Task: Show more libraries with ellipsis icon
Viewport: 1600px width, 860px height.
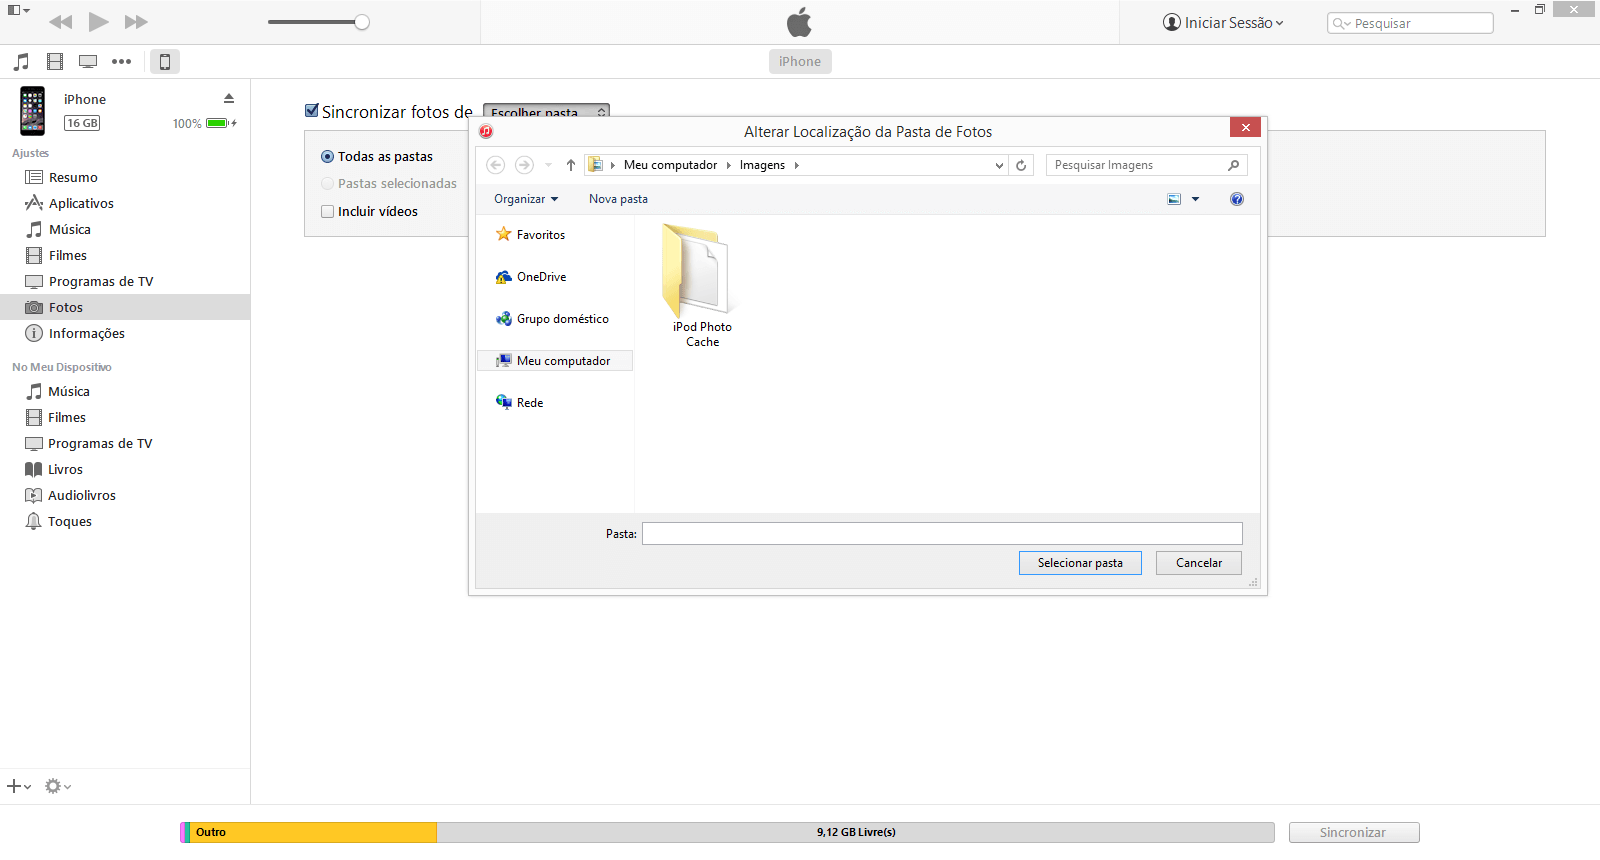Action: tap(121, 62)
